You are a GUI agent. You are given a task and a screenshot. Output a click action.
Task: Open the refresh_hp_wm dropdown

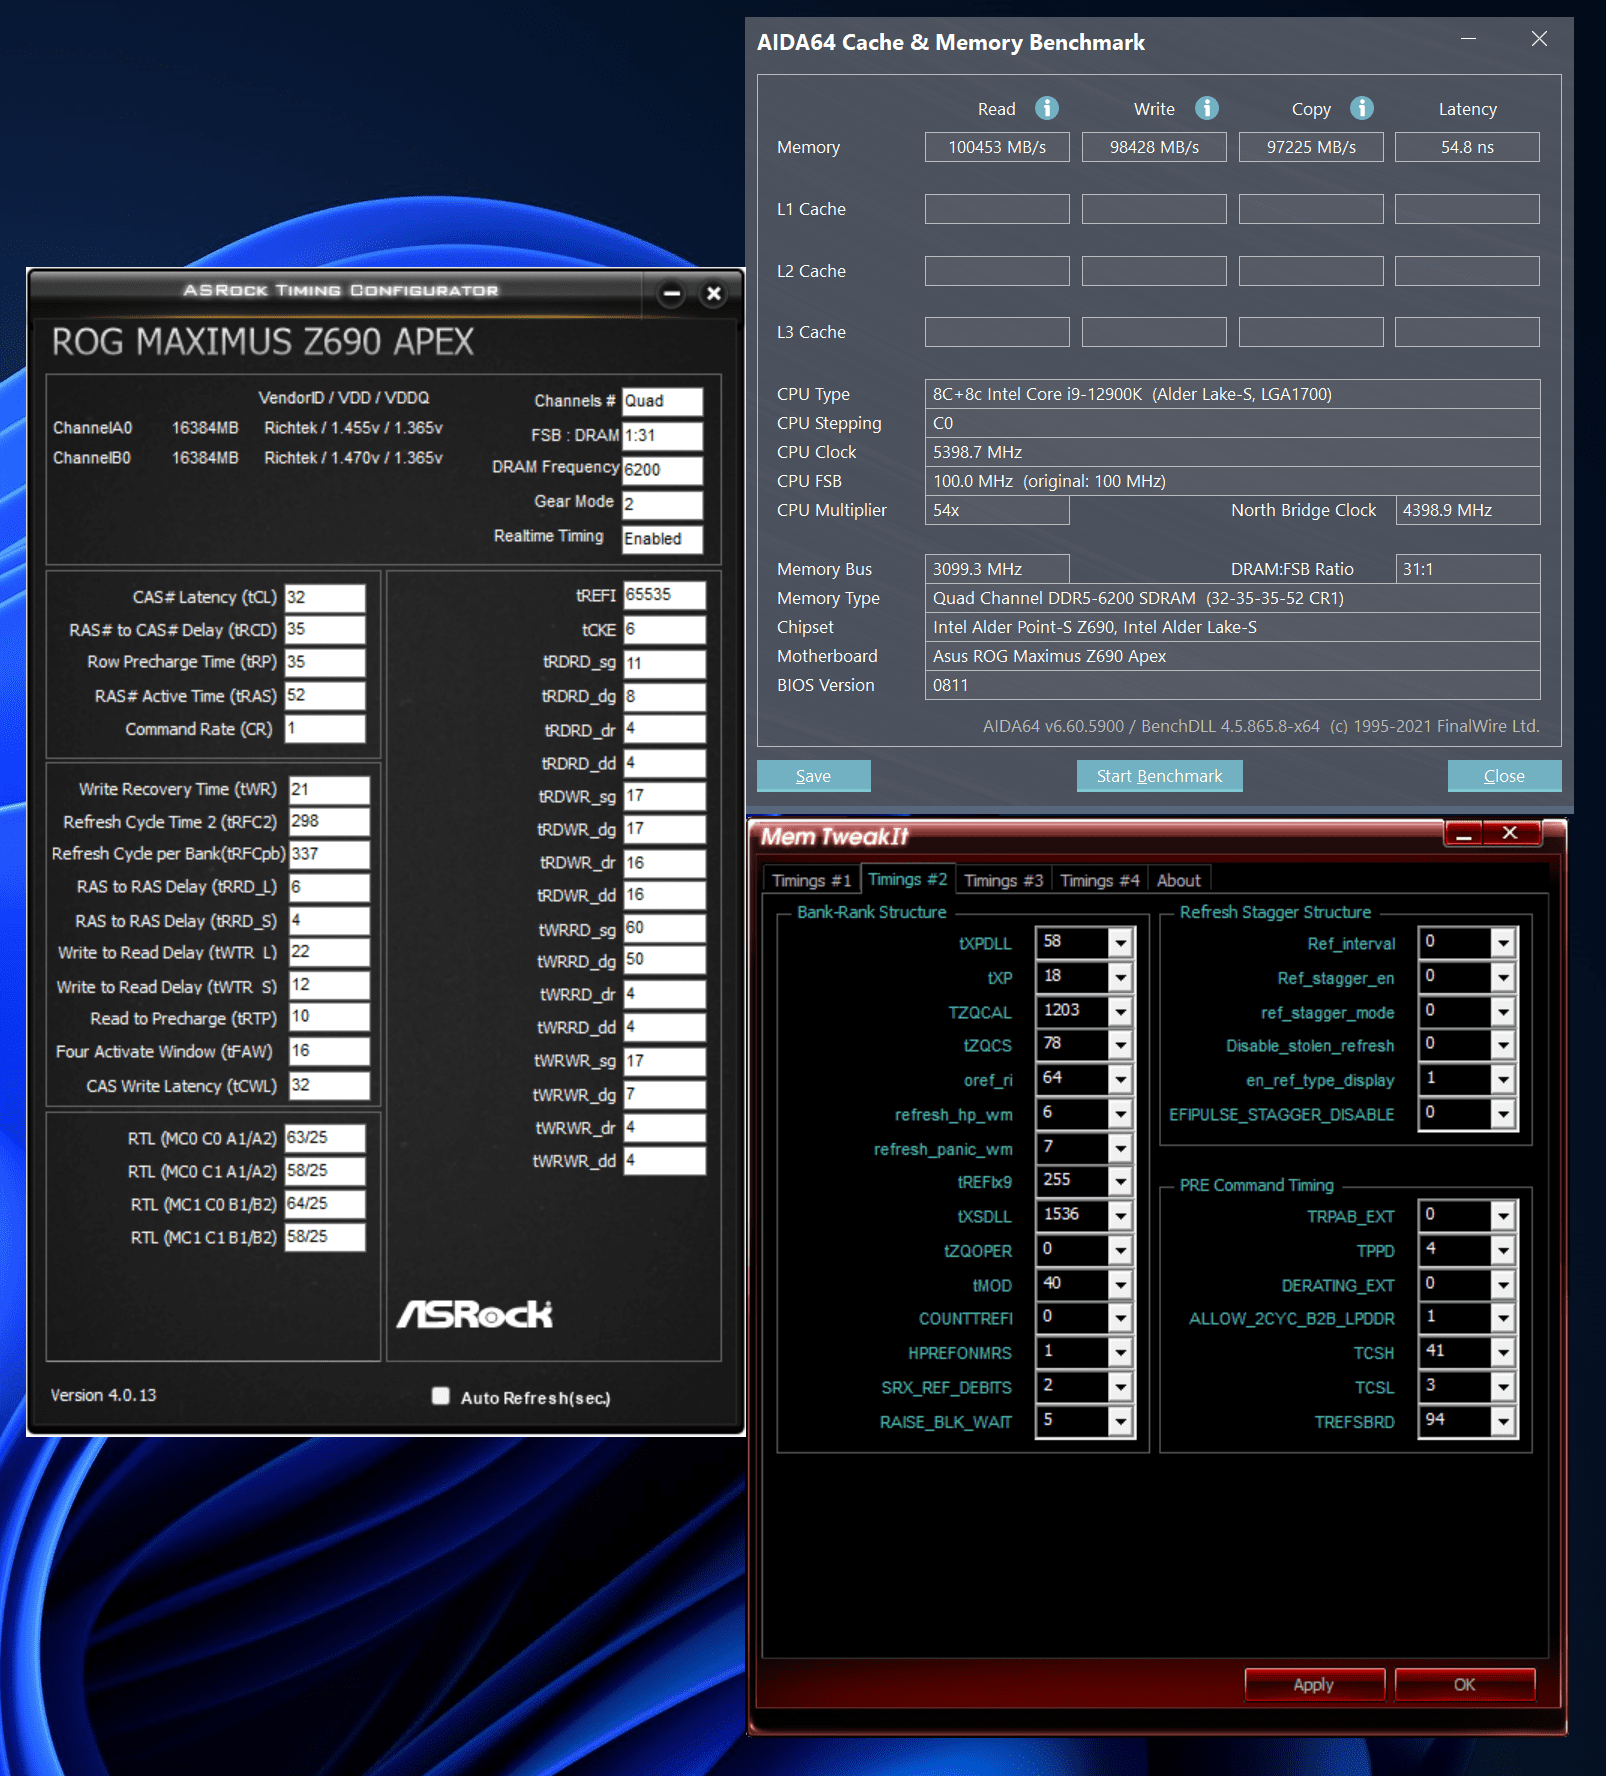tap(1121, 1114)
